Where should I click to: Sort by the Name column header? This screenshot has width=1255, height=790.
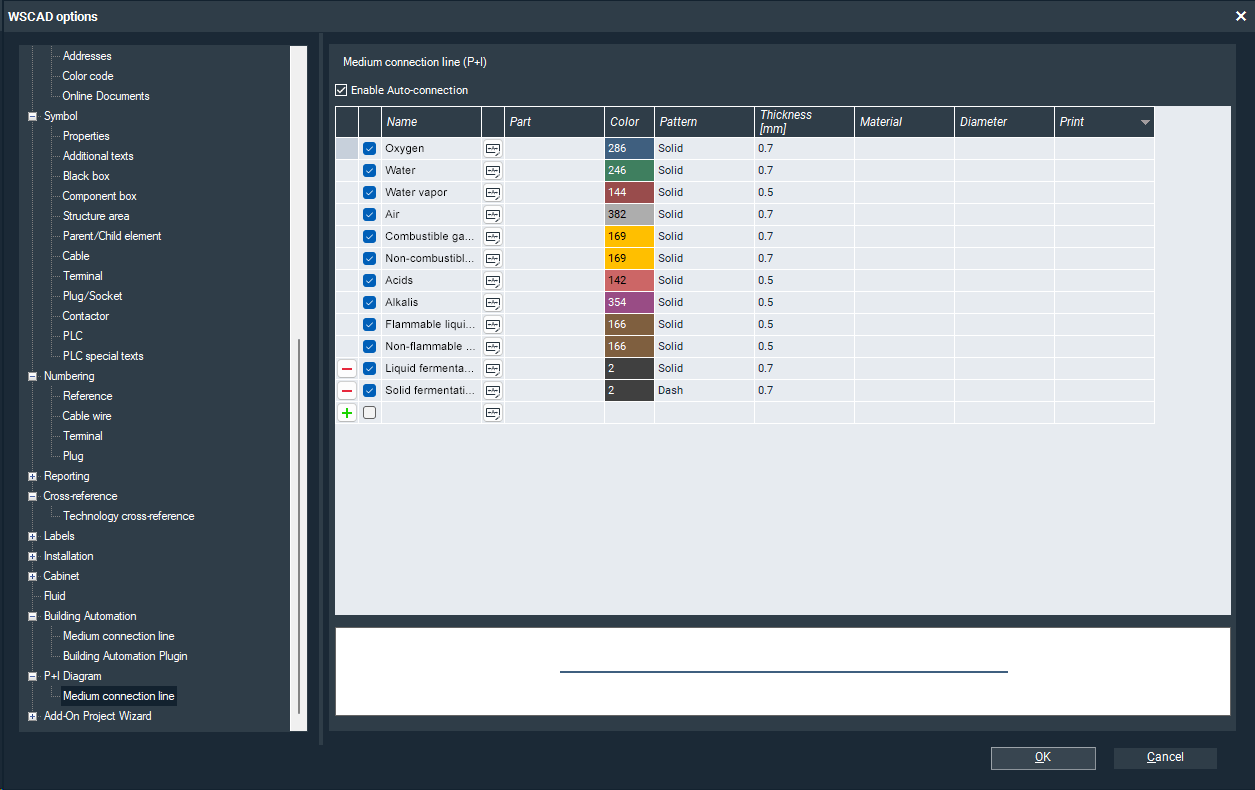[x=431, y=122]
